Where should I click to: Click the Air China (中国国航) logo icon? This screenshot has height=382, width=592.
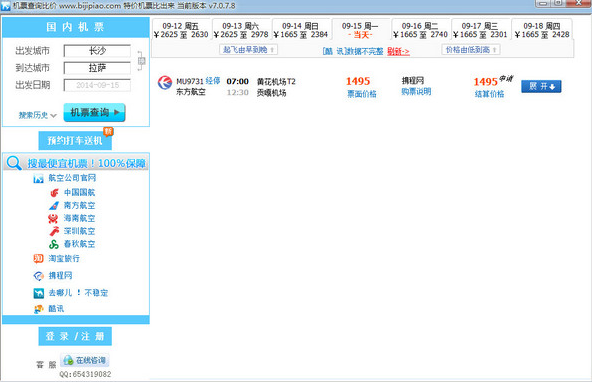point(54,193)
